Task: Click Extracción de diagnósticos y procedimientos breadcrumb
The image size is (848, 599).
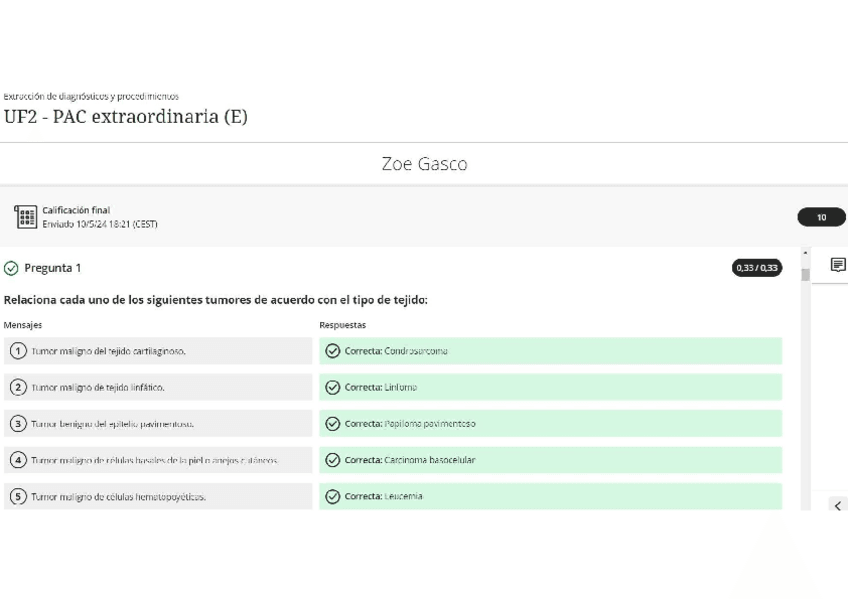Action: pyautogui.click(x=91, y=97)
